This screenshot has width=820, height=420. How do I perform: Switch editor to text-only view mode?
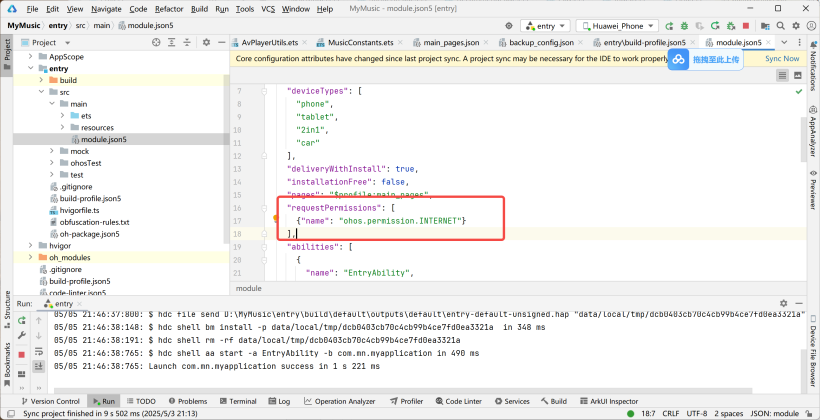[x=782, y=76]
